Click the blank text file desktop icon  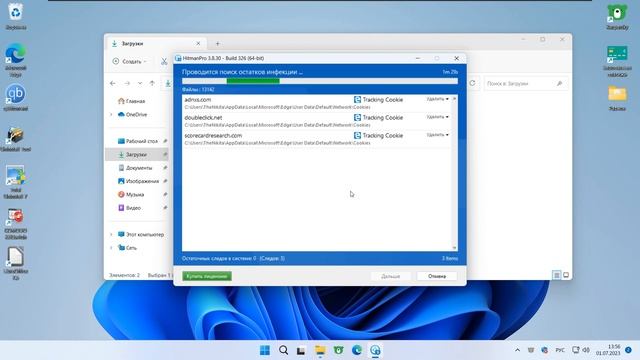point(16,263)
